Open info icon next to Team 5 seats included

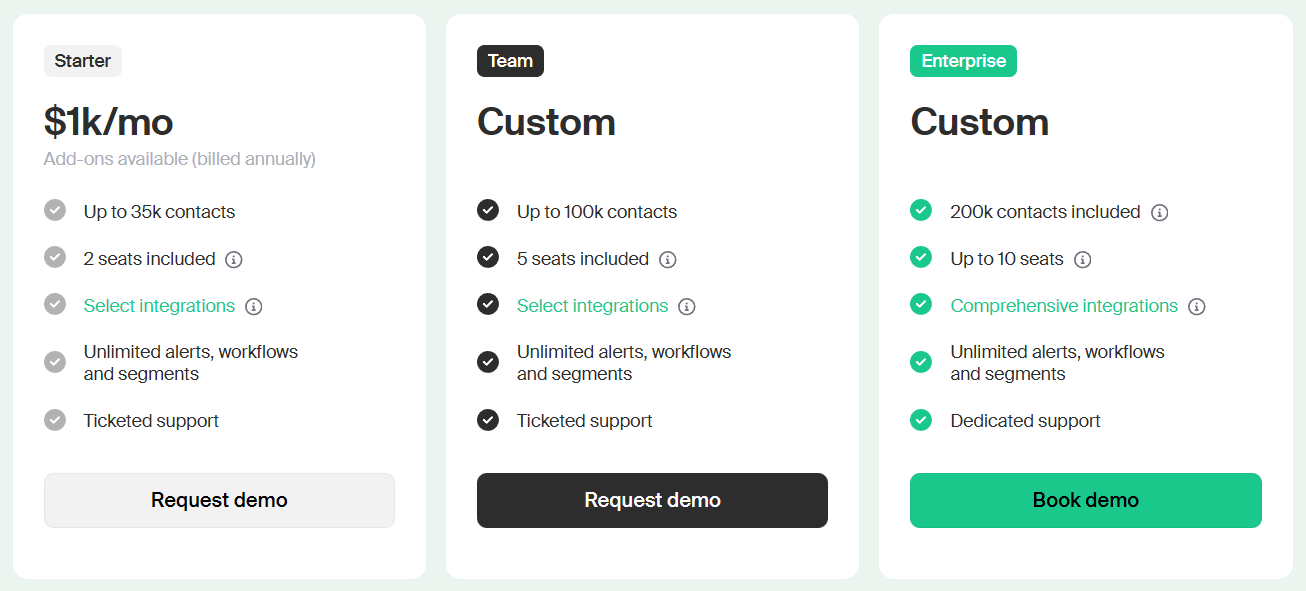[668, 260]
